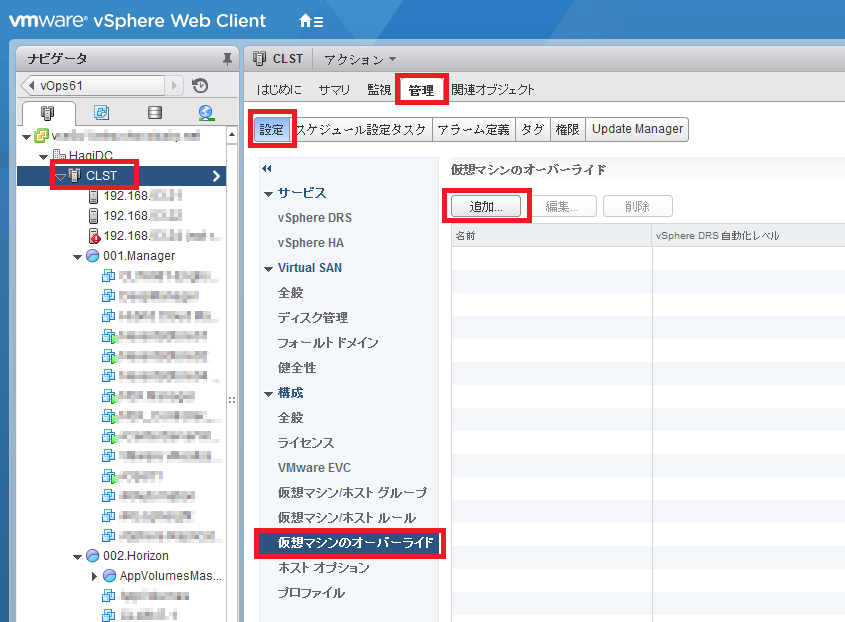Open ディスク管理 settings
This screenshot has height=622, width=845.
[313, 317]
